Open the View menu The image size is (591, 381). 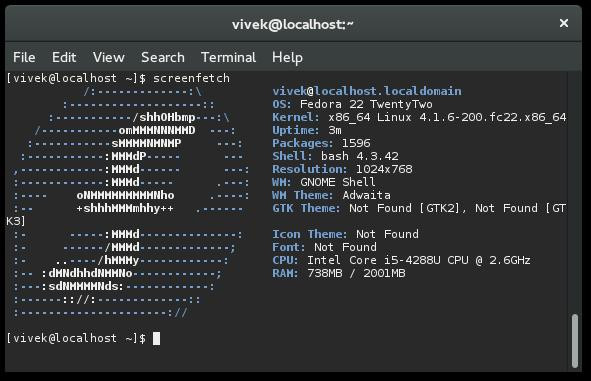click(109, 57)
